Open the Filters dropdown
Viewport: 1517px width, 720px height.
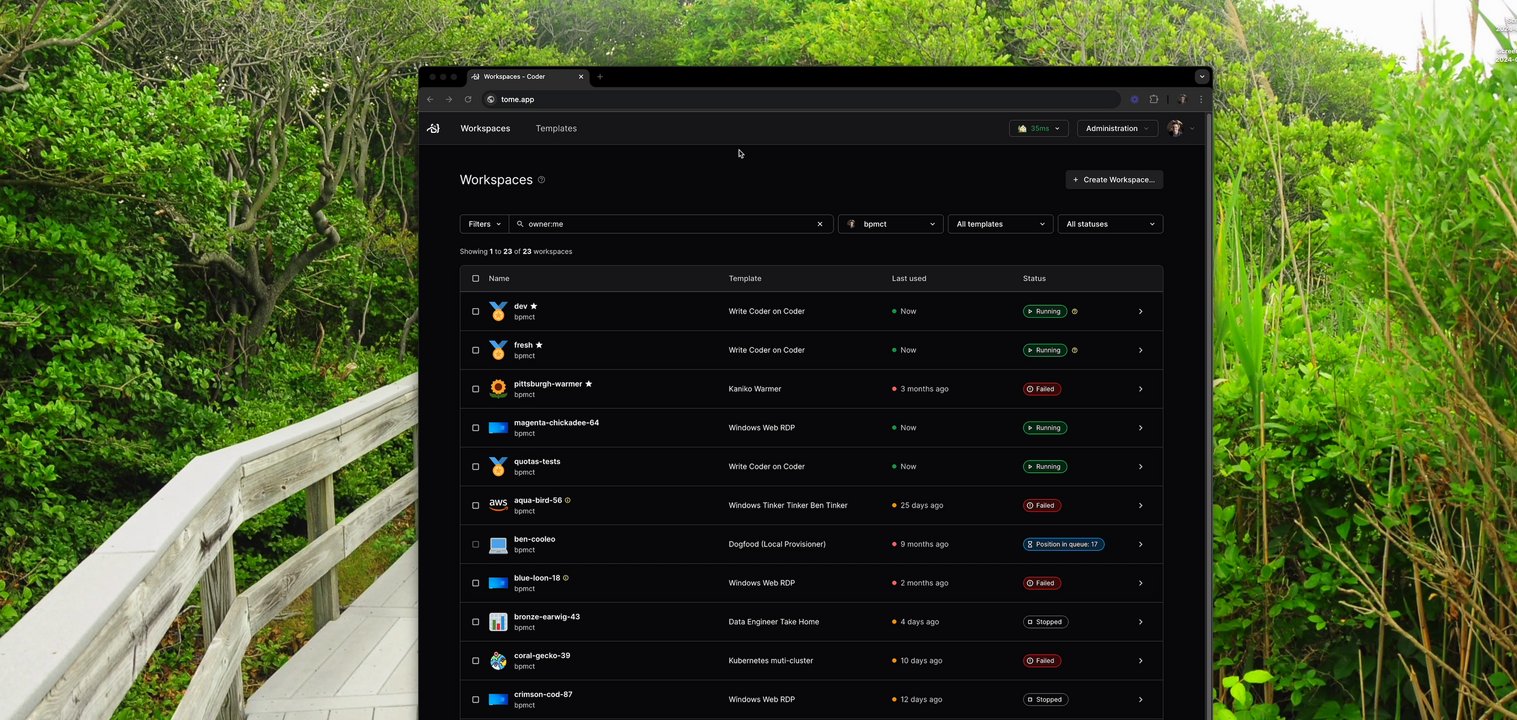click(484, 224)
